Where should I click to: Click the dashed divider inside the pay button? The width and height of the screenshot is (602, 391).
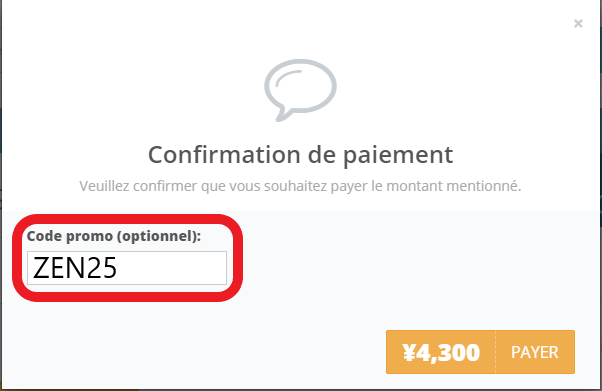[x=496, y=352]
